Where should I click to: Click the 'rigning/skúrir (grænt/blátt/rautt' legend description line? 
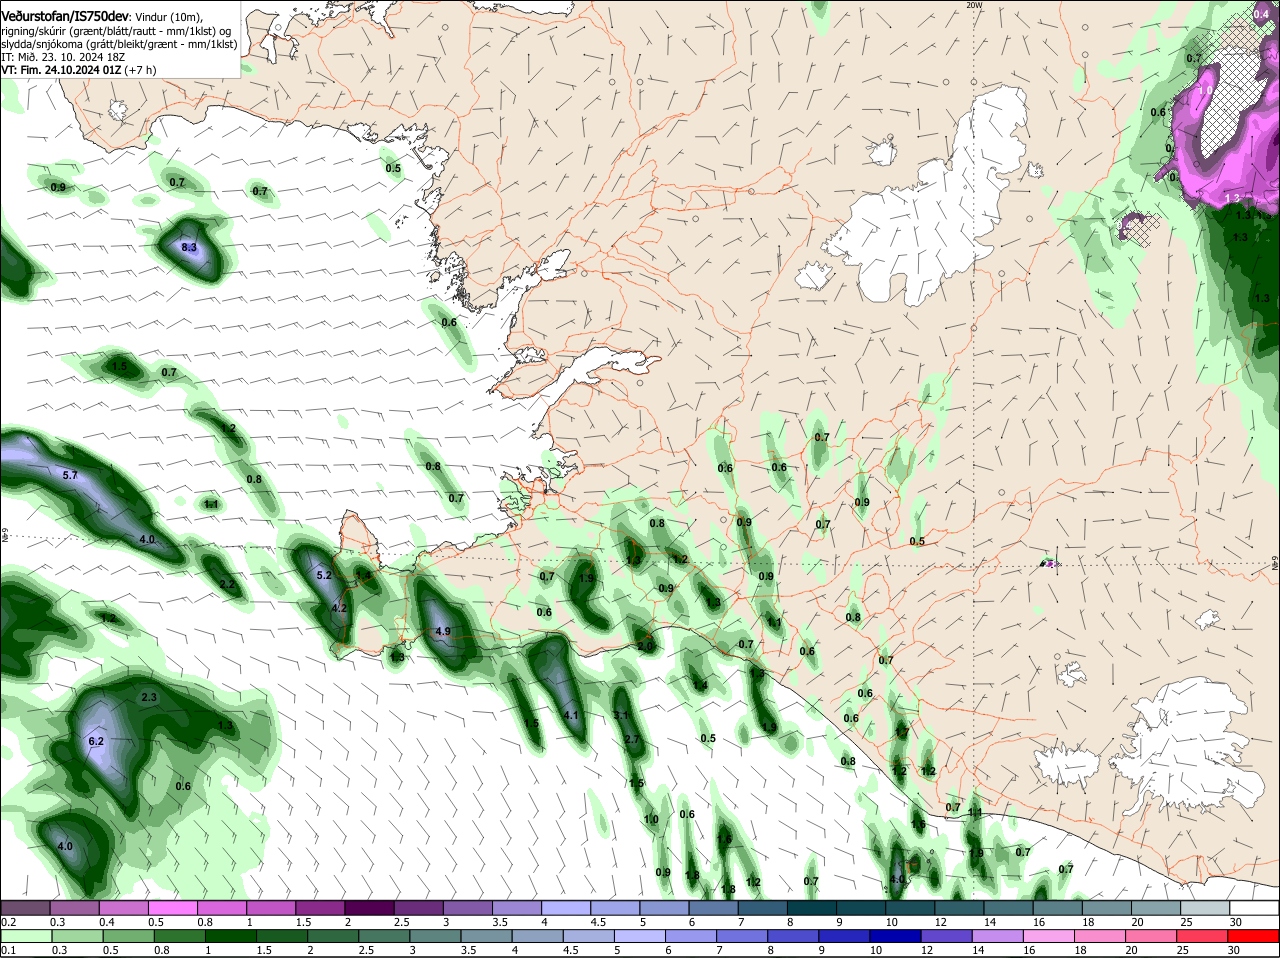tap(118, 31)
